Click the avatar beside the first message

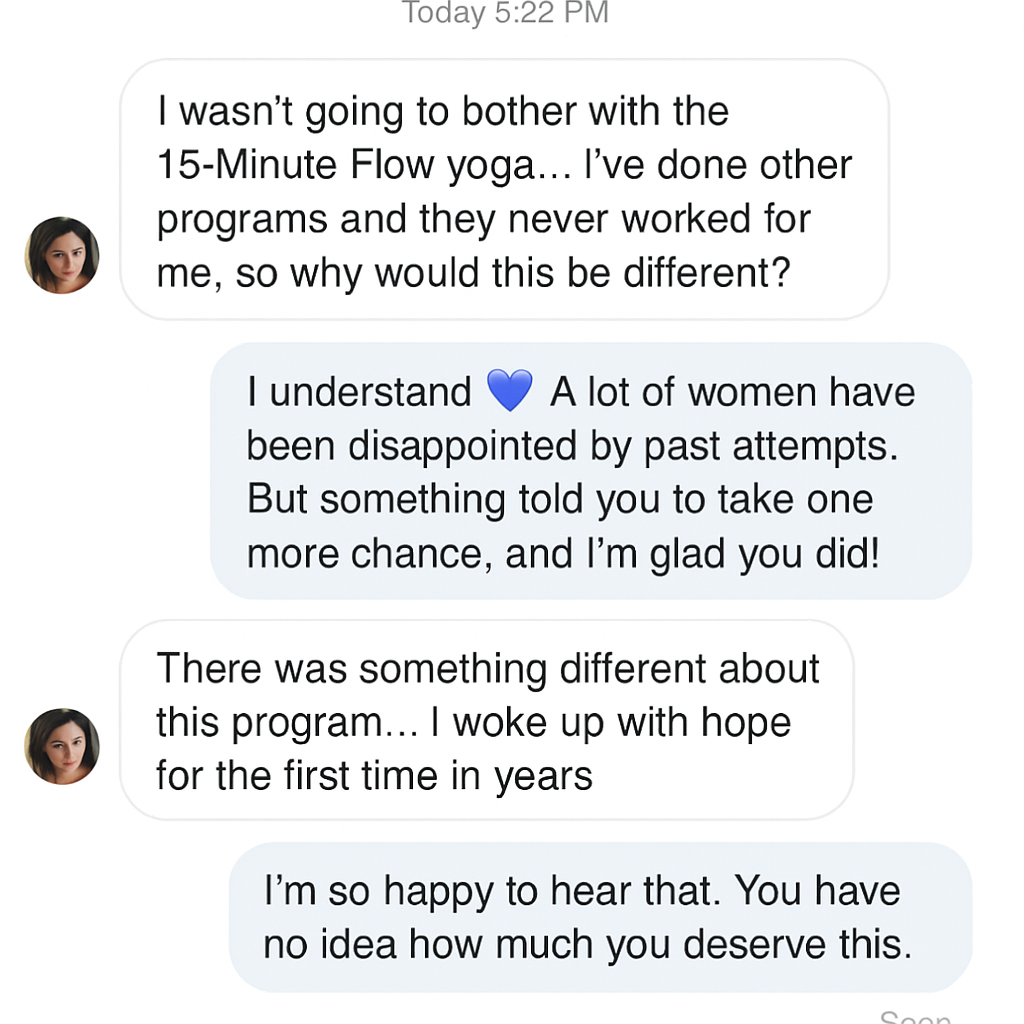coord(62,255)
